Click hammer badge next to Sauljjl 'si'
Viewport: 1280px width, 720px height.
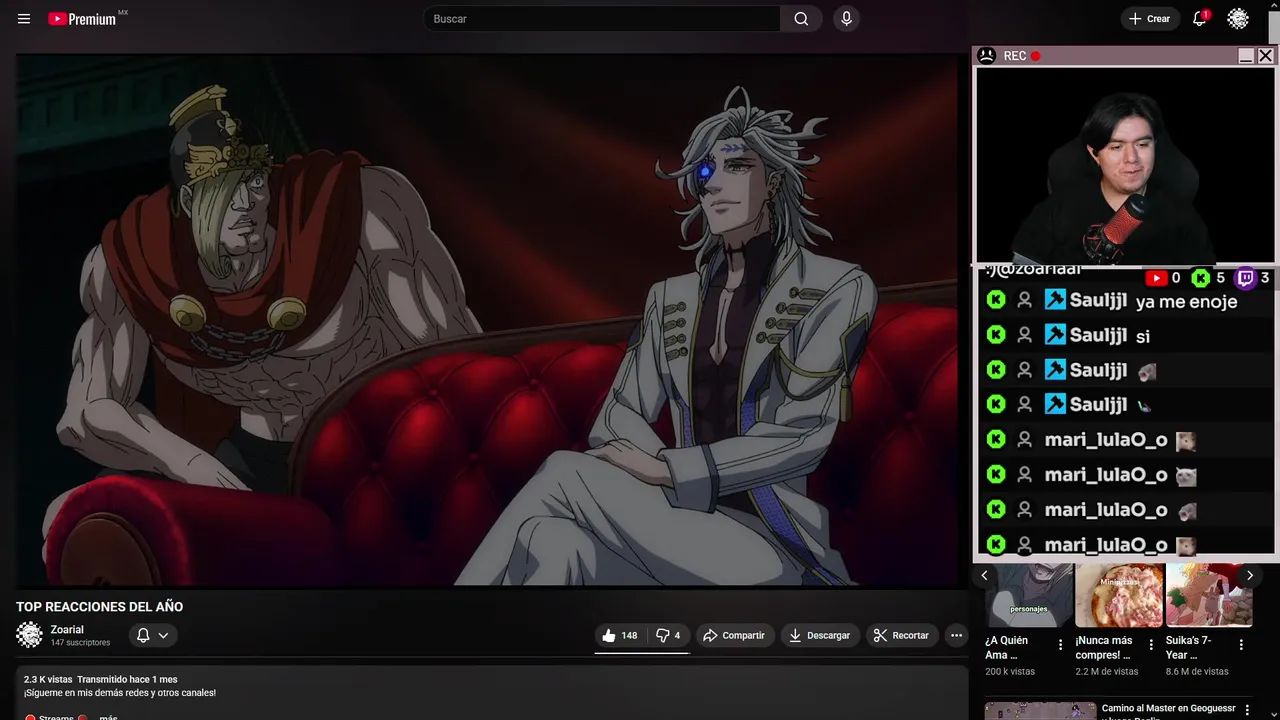(x=1055, y=335)
